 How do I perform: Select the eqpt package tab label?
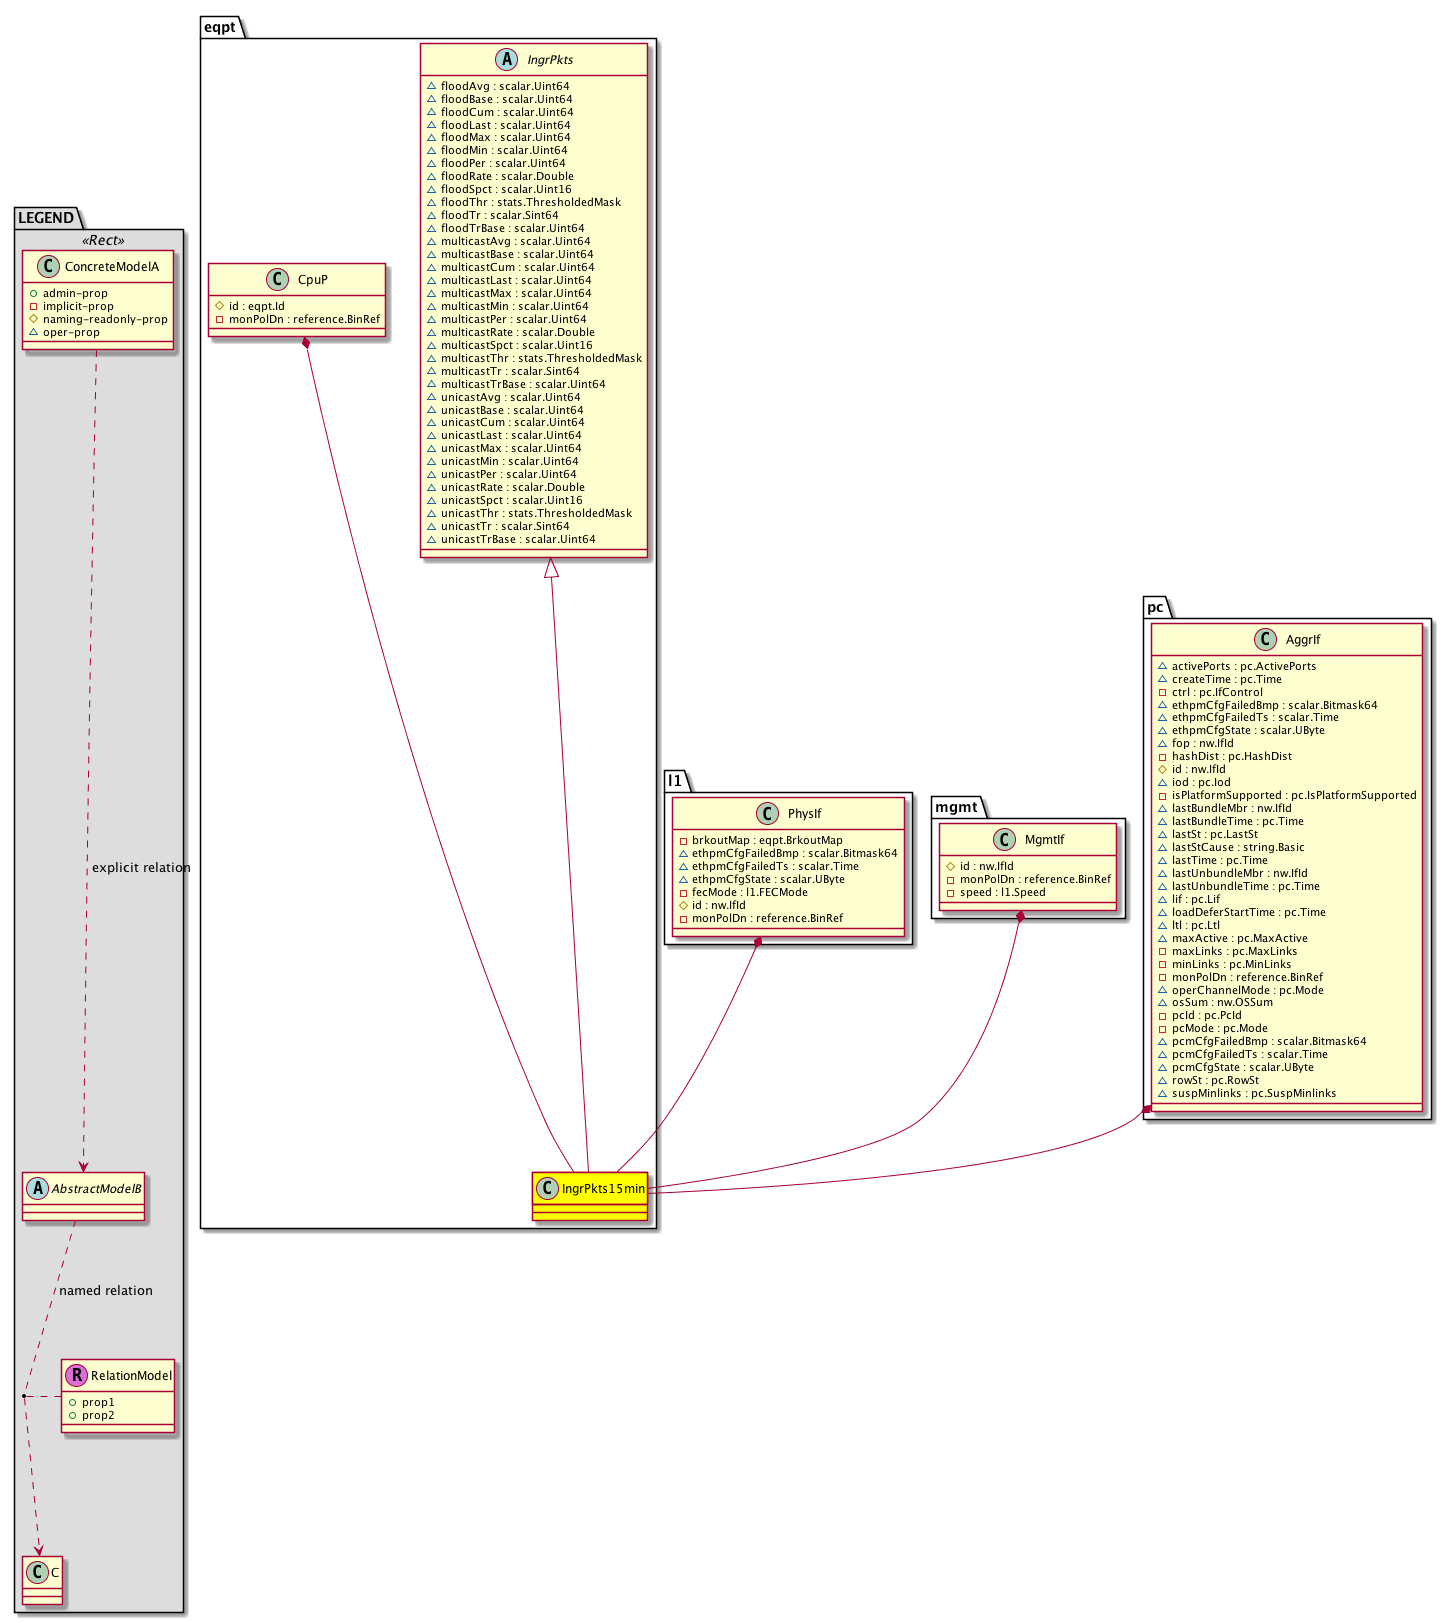(220, 27)
